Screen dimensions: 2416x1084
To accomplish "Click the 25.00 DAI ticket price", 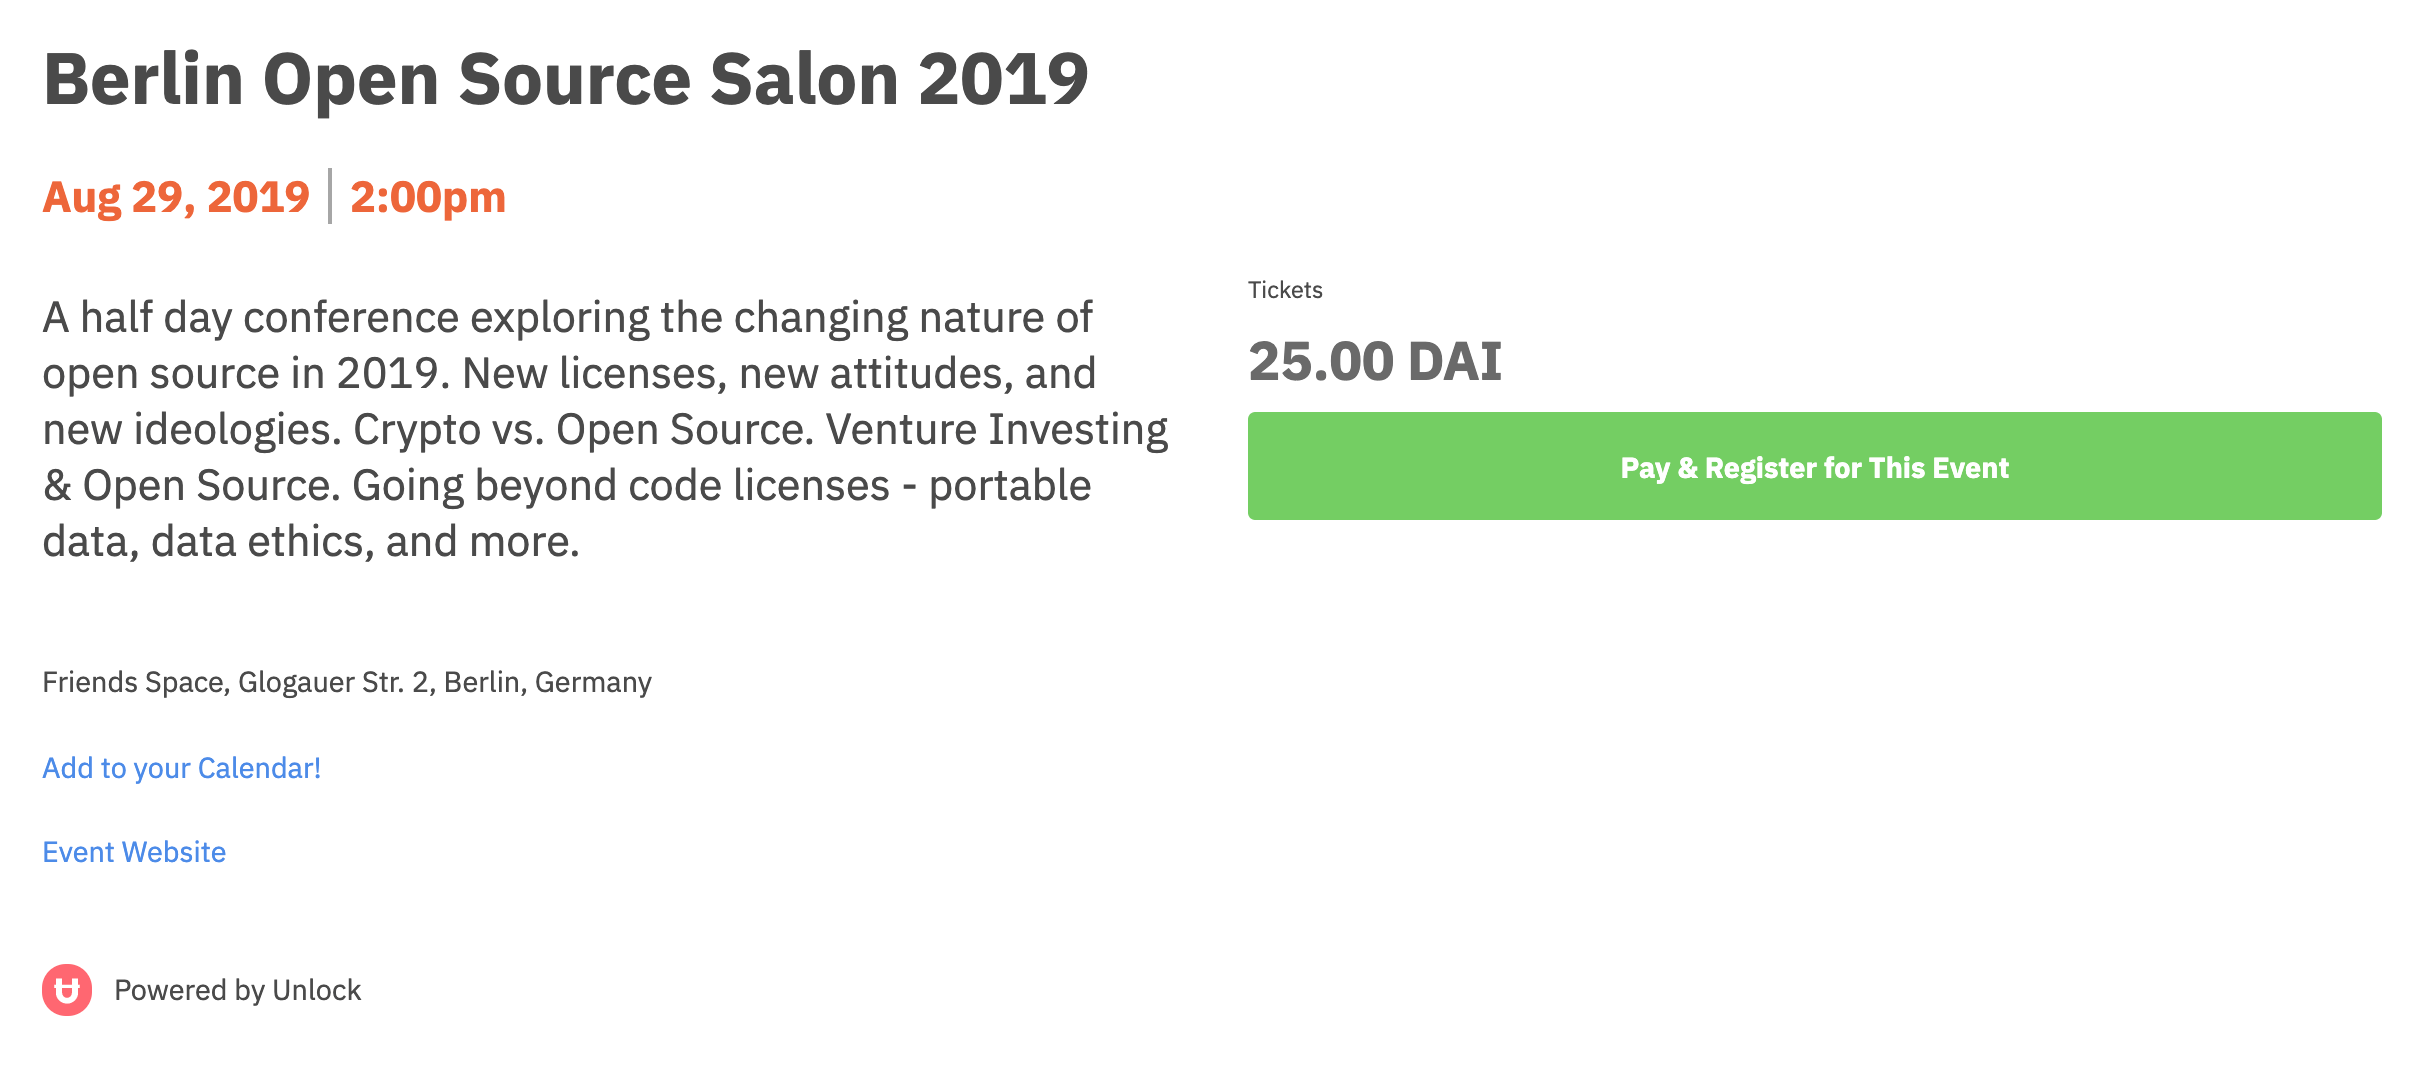I will [1375, 361].
